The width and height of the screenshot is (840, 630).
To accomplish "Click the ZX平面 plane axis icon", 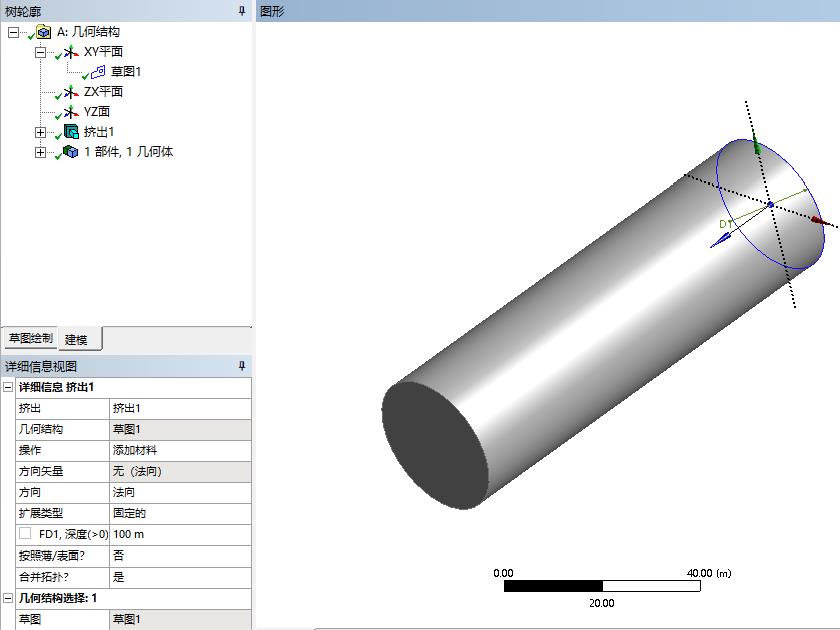I will [71, 92].
